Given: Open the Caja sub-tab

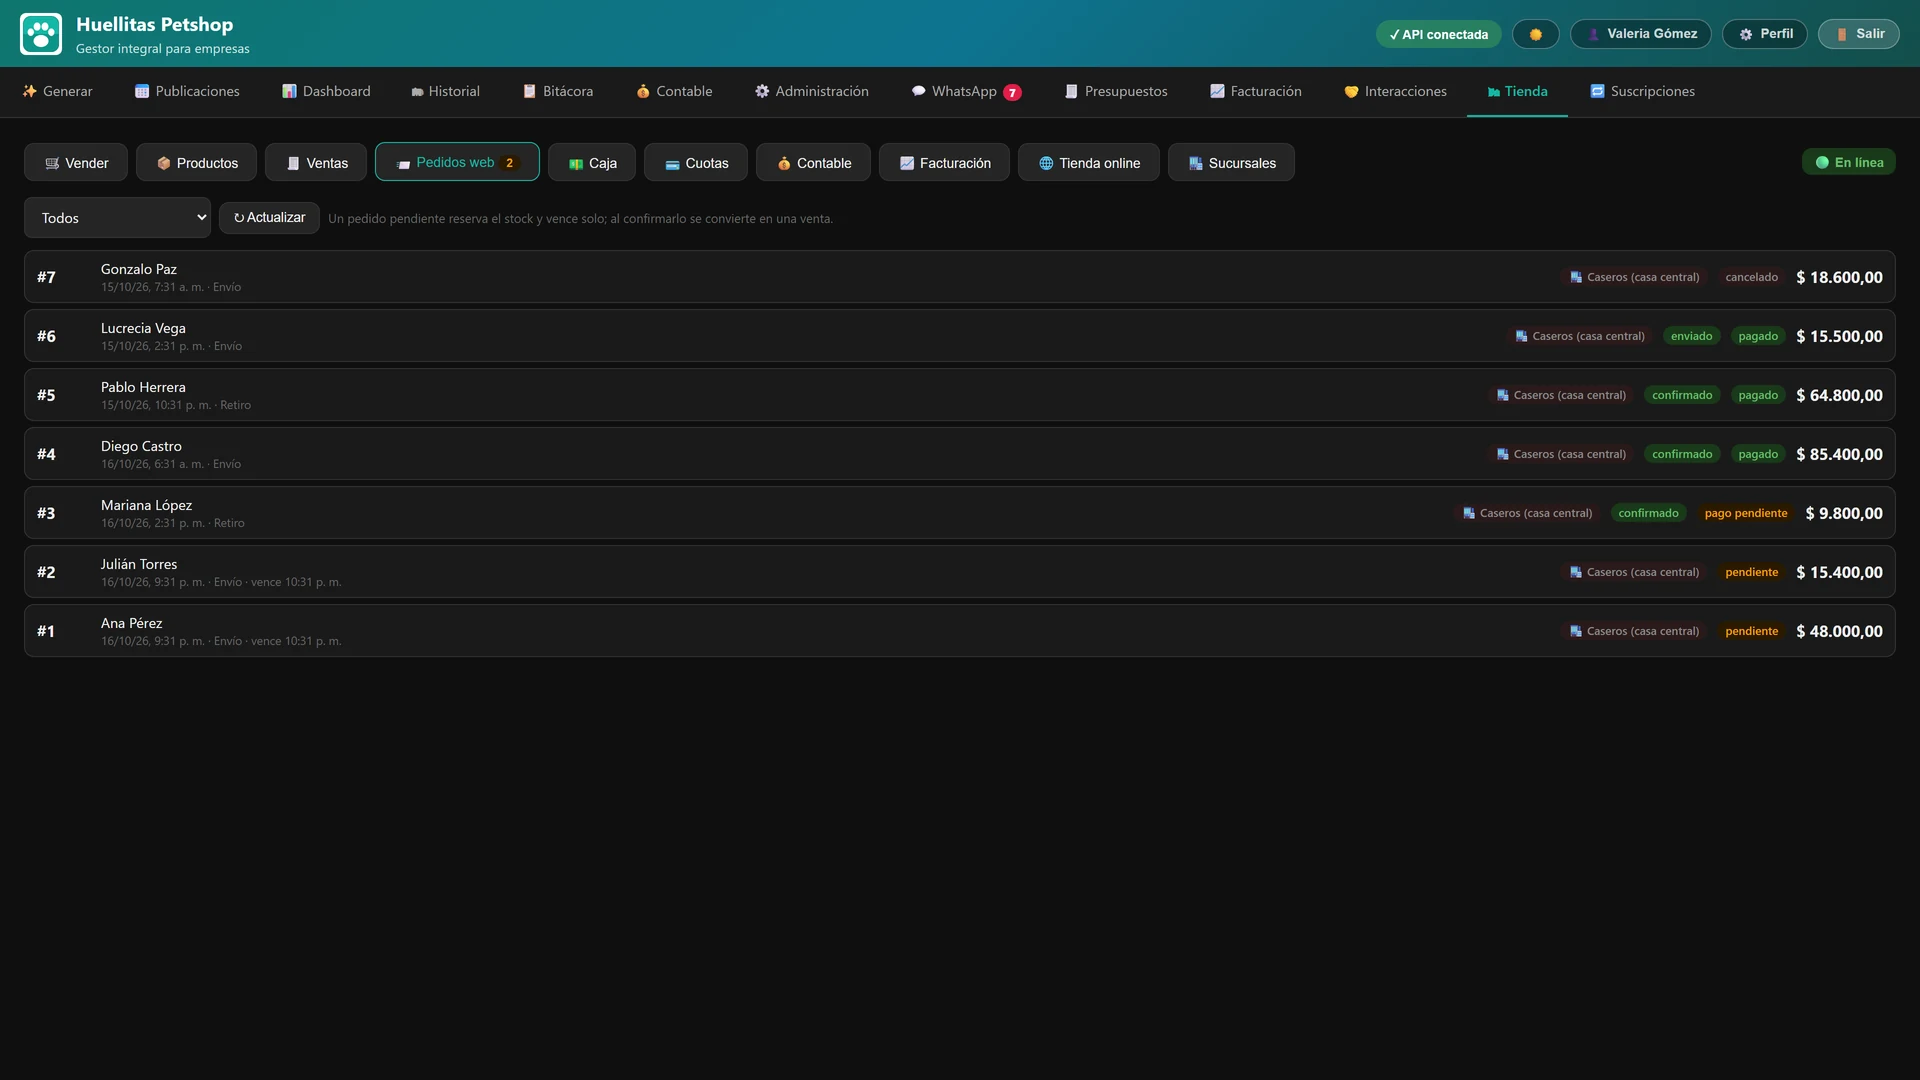Looking at the screenshot, I should tap(592, 163).
